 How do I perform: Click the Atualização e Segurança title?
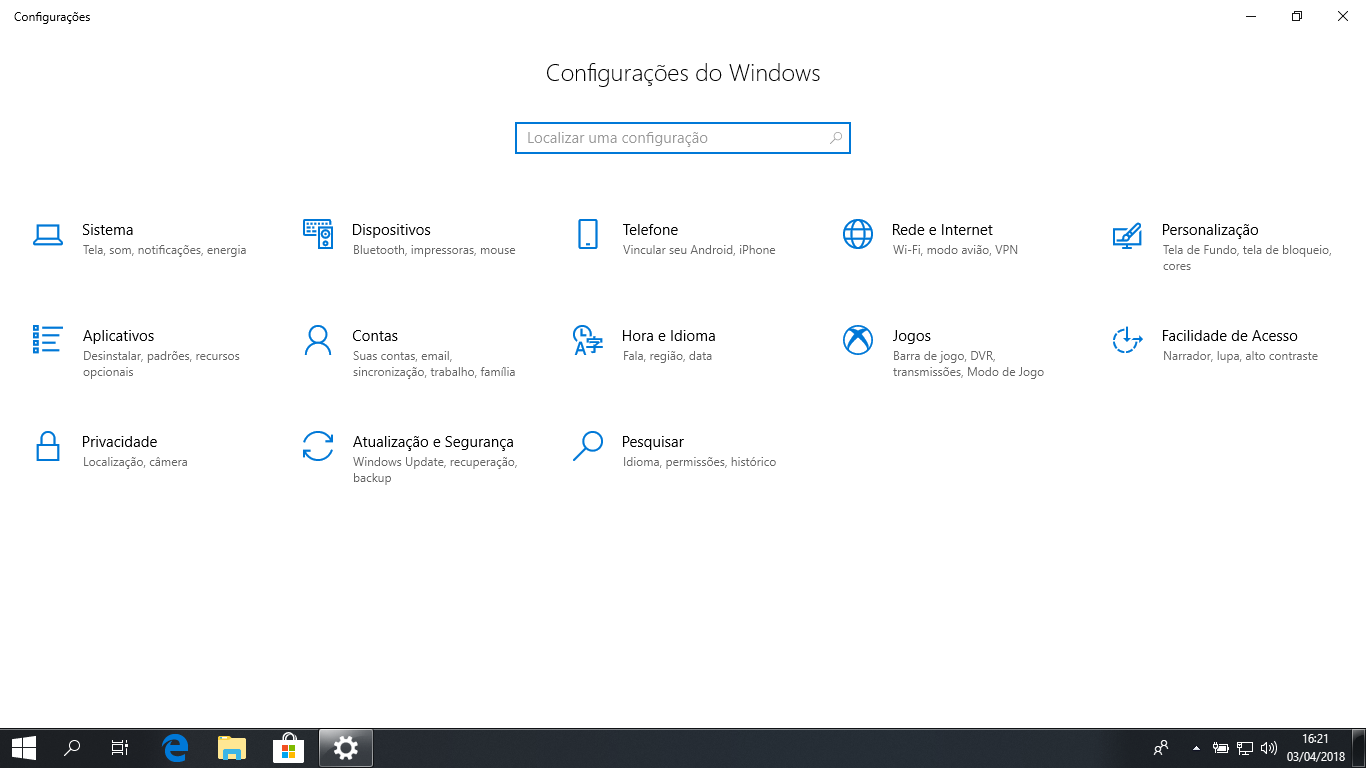(433, 442)
